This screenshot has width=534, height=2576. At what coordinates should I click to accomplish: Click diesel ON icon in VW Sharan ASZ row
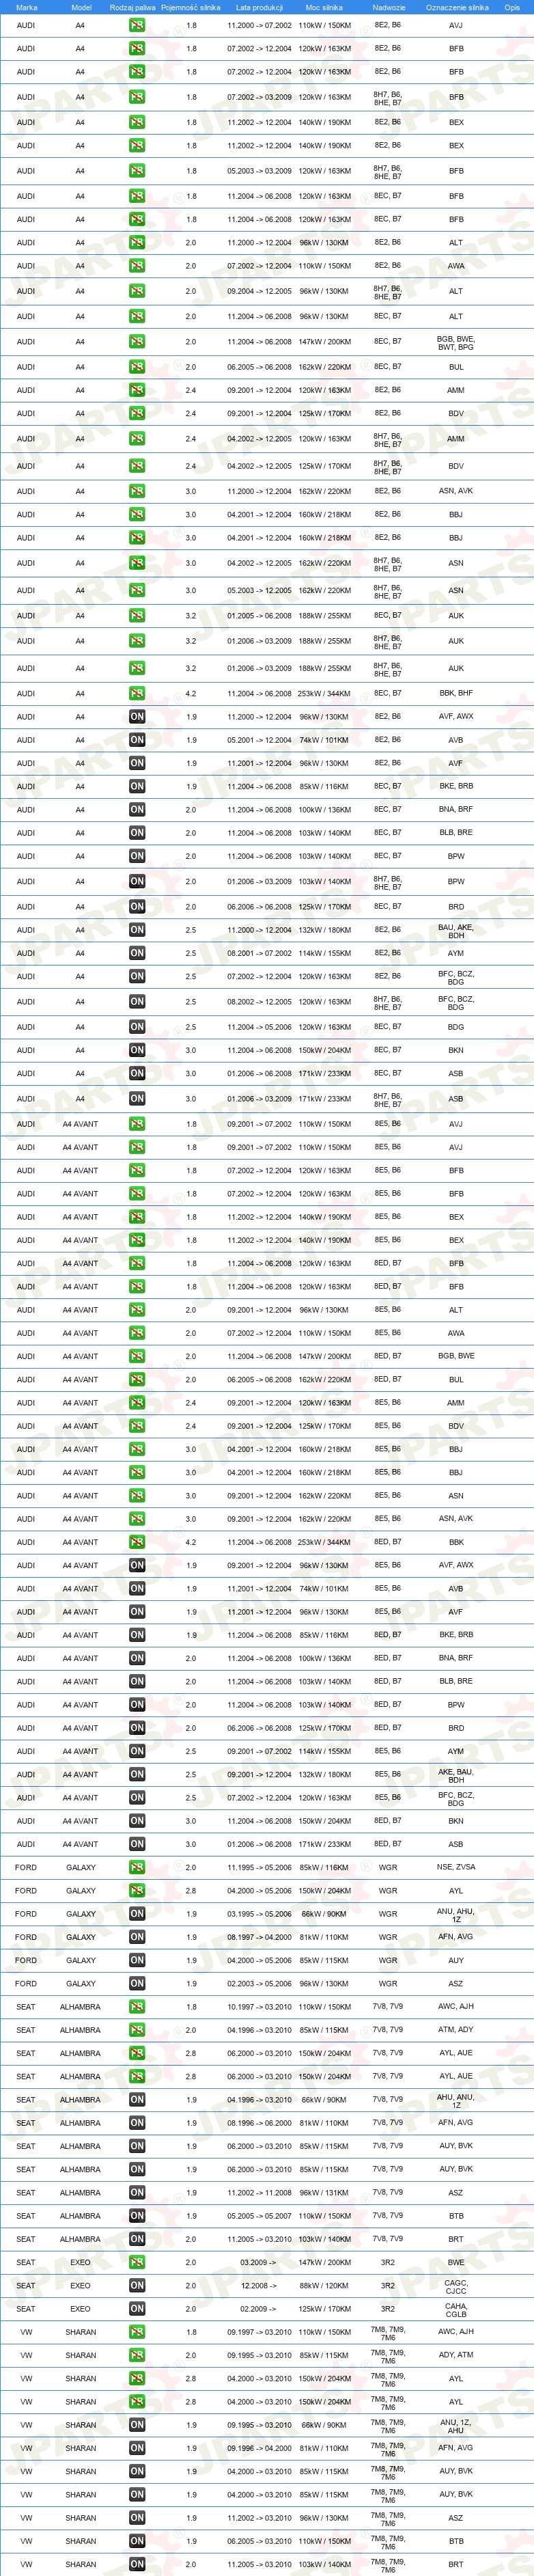[137, 2518]
